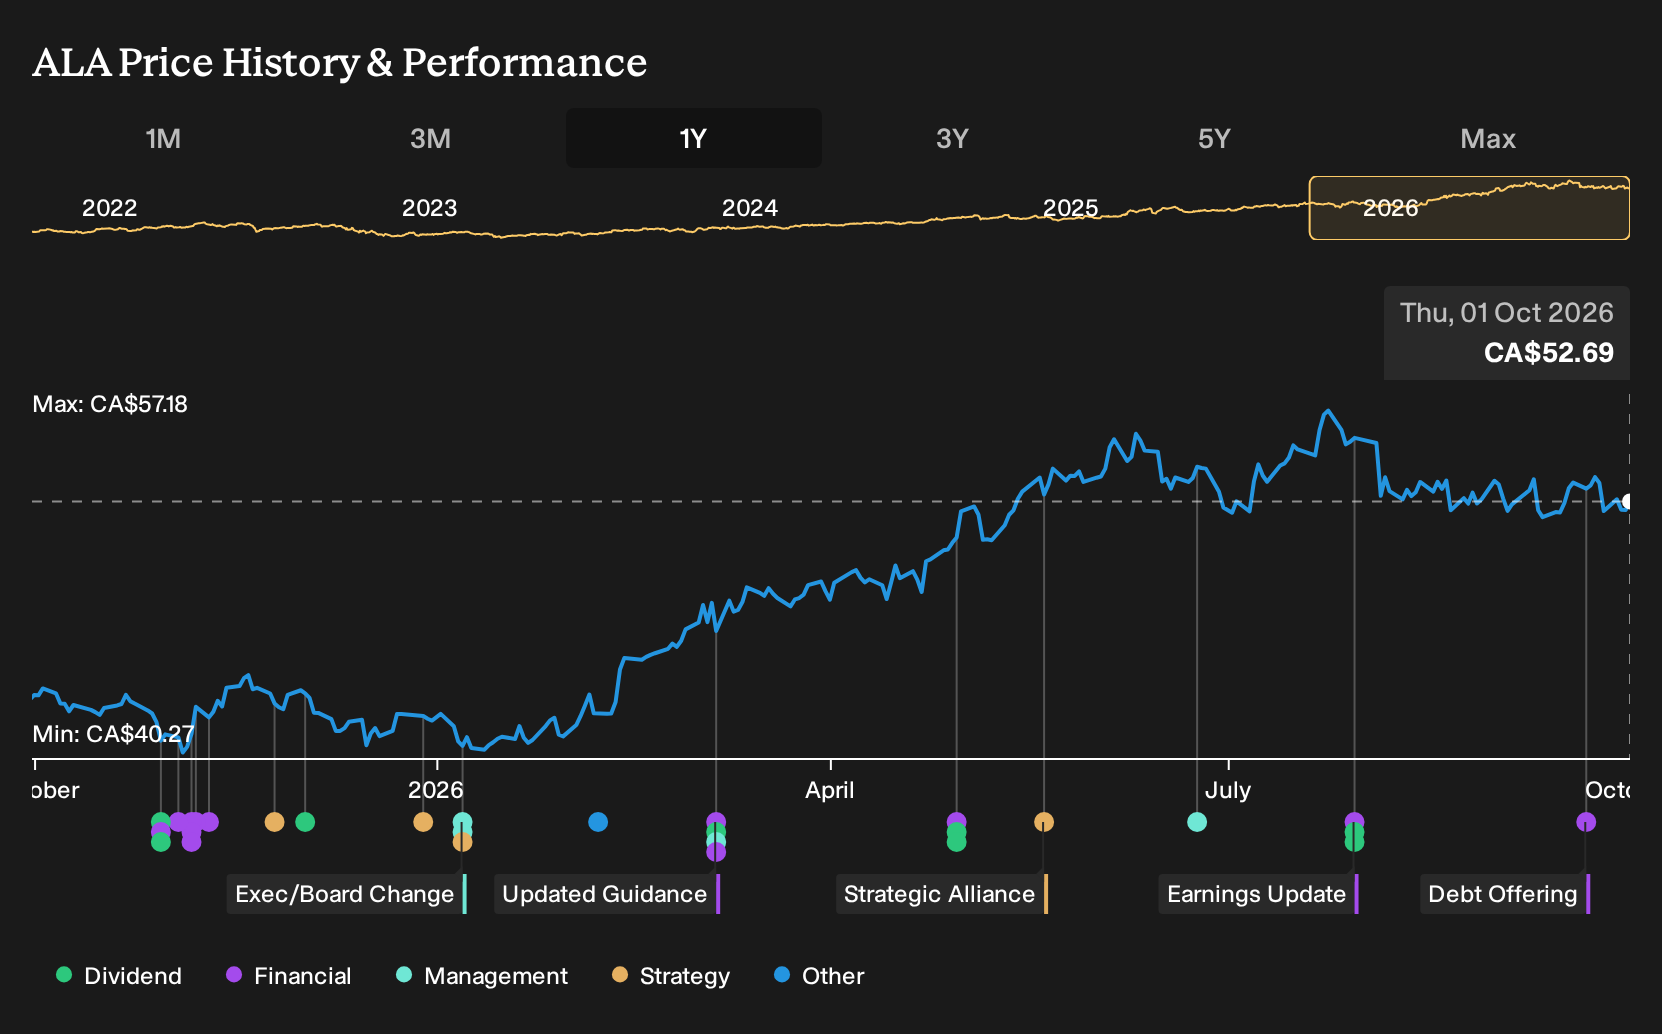
Task: Click 2023 in the overview timeline
Action: pyautogui.click(x=429, y=208)
